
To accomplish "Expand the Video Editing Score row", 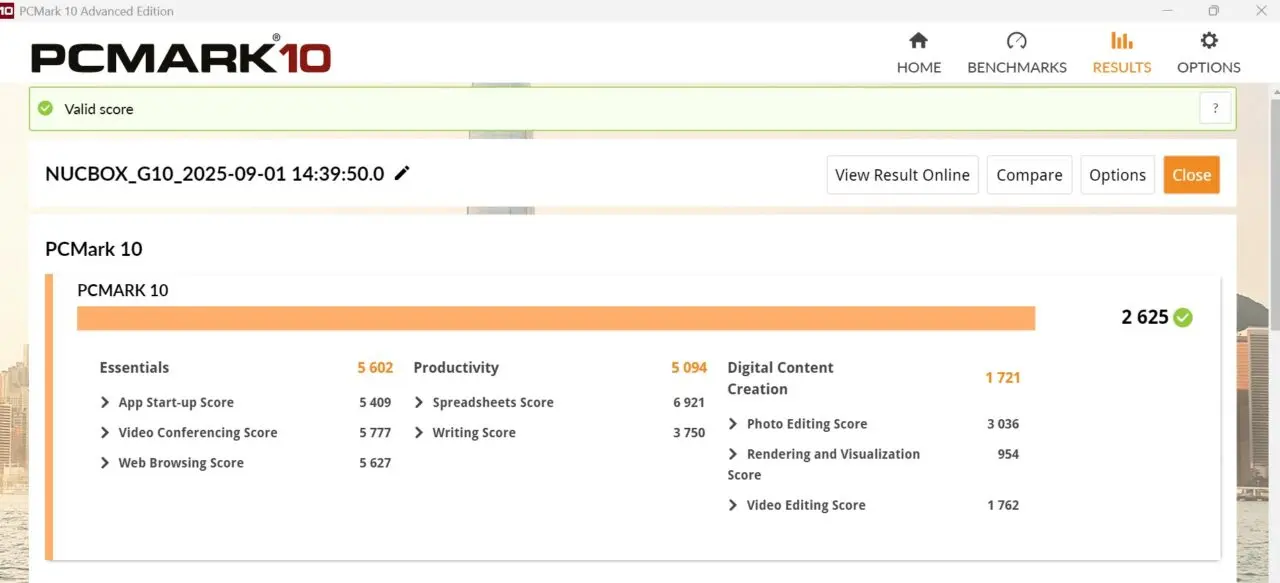I will pos(733,505).
